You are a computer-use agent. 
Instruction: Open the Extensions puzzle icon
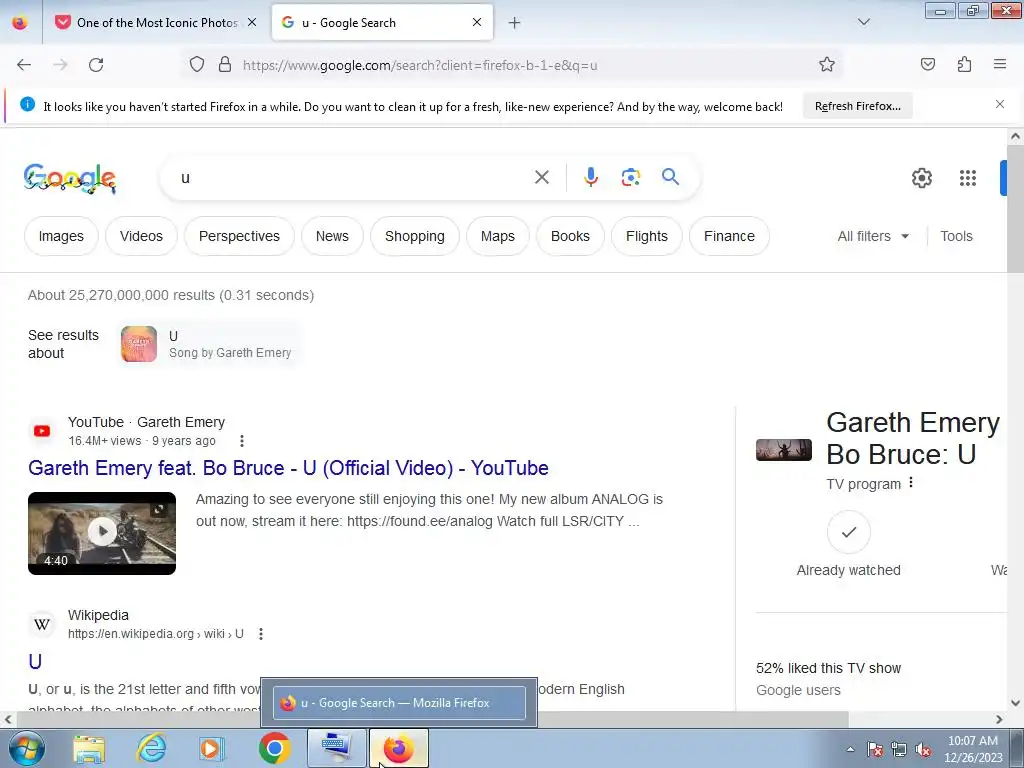(x=964, y=64)
